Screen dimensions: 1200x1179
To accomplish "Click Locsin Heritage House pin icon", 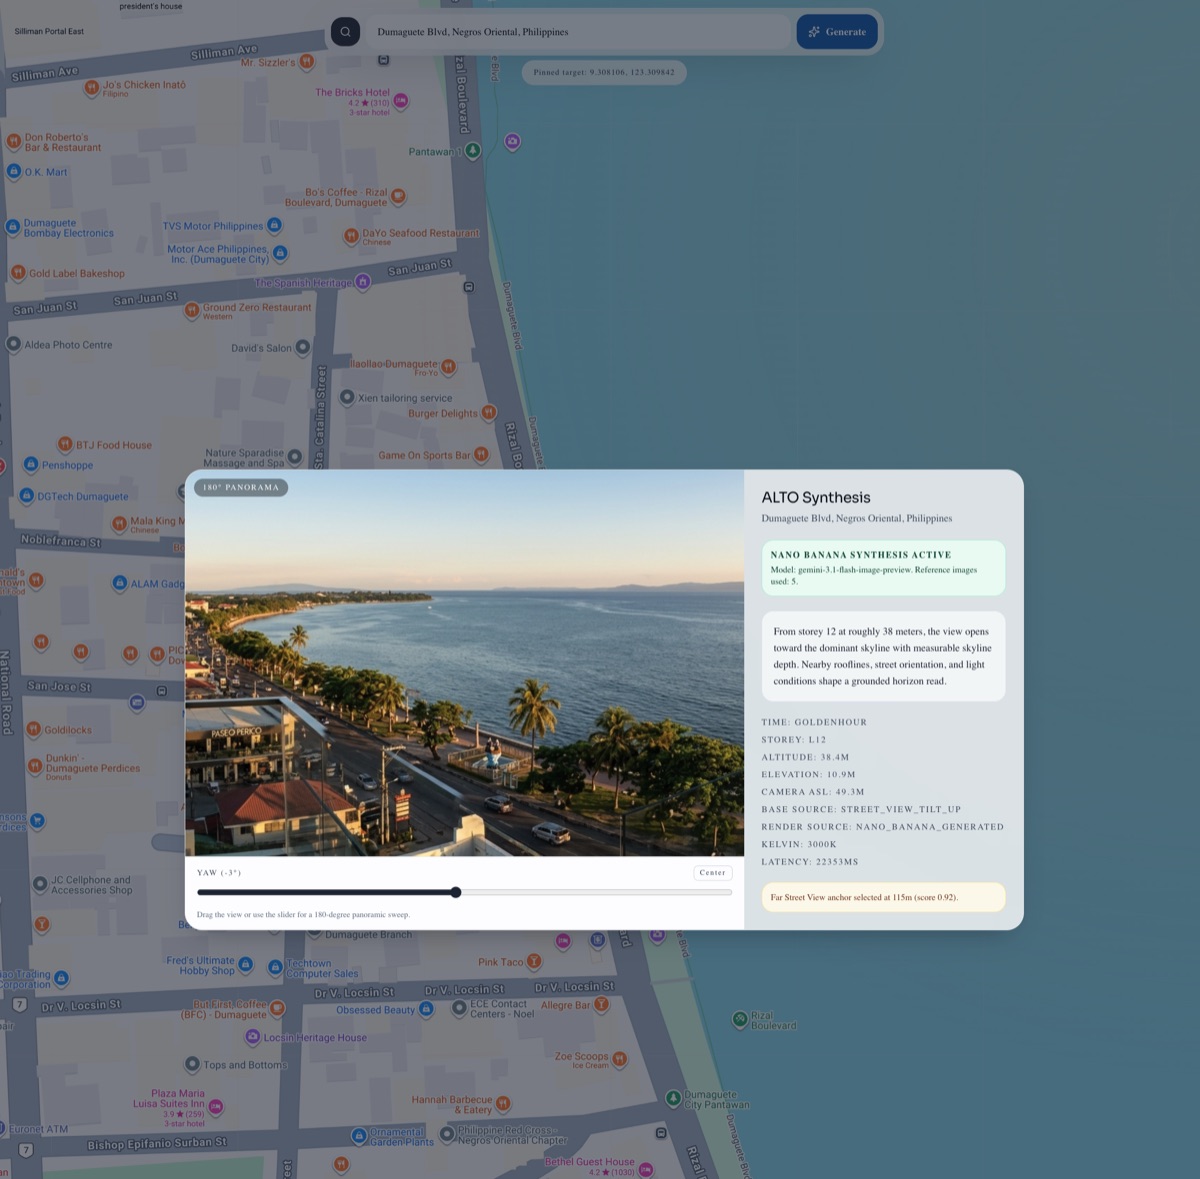I will coord(253,1037).
